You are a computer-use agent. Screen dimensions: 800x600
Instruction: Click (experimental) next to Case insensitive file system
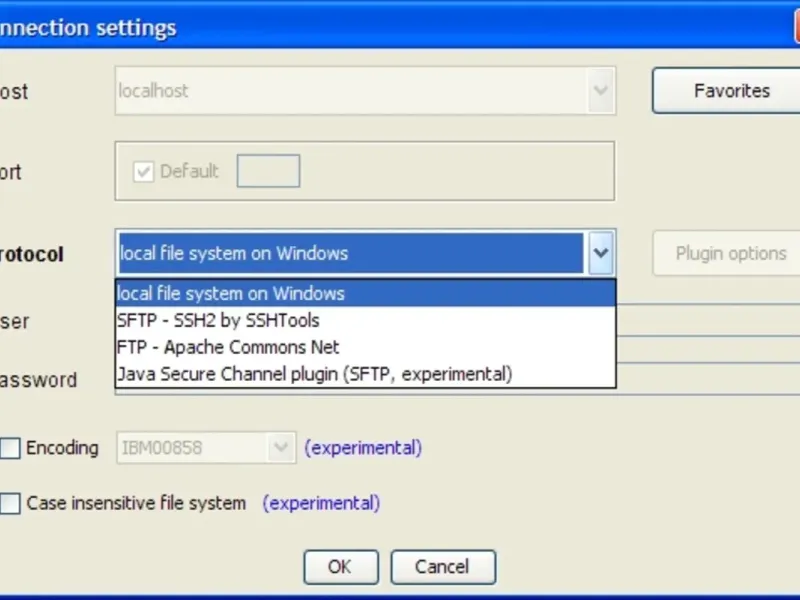[321, 503]
